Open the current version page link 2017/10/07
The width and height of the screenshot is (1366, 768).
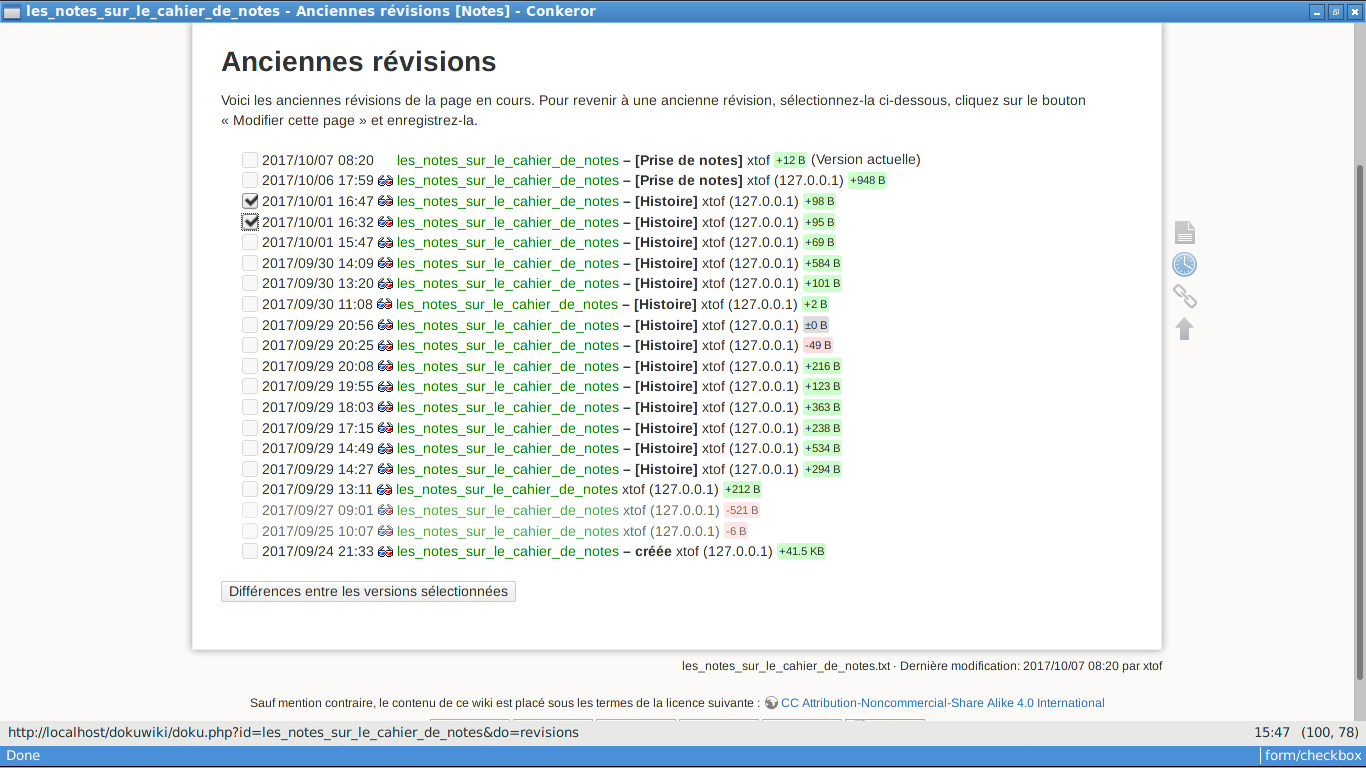tap(507, 160)
